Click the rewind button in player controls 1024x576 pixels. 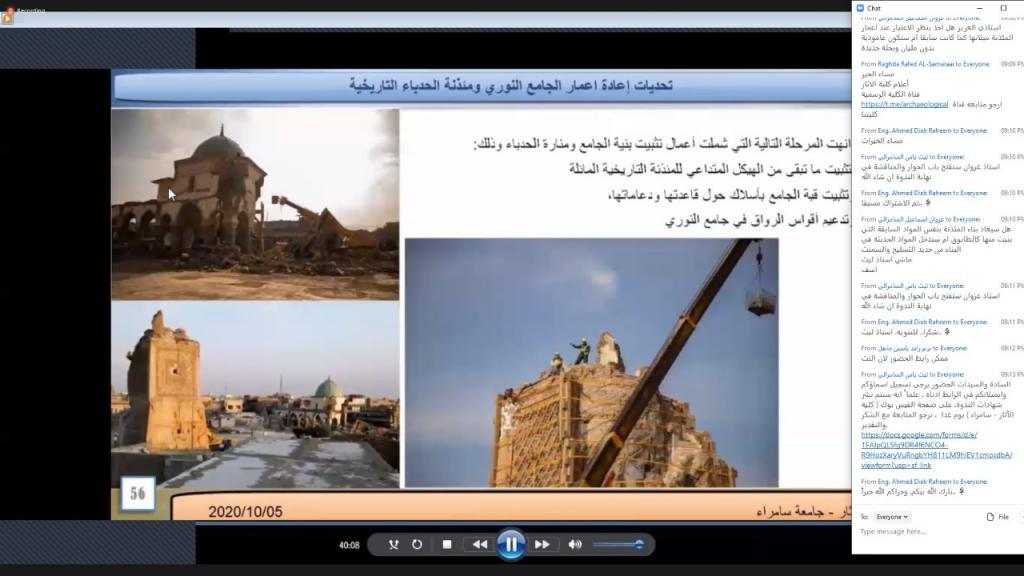pyautogui.click(x=480, y=545)
